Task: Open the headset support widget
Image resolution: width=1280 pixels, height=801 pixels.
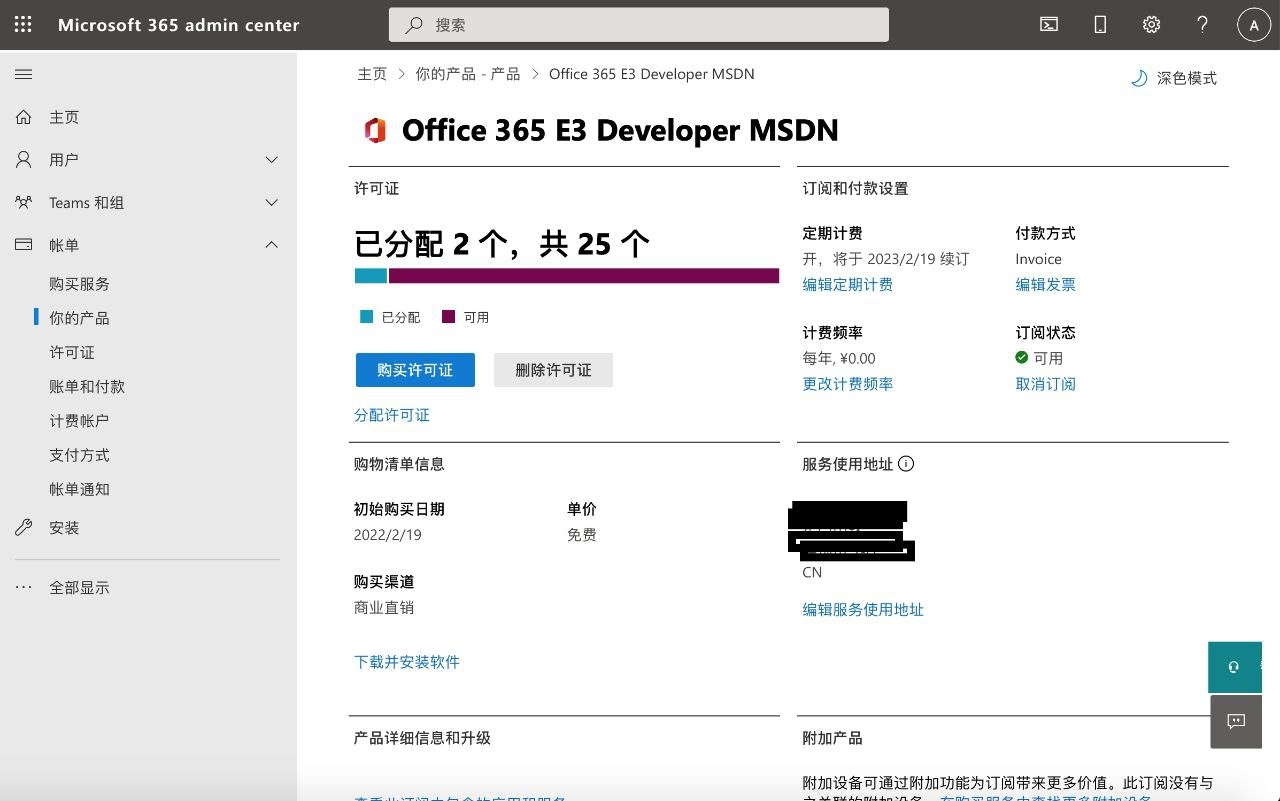Action: (x=1234, y=667)
